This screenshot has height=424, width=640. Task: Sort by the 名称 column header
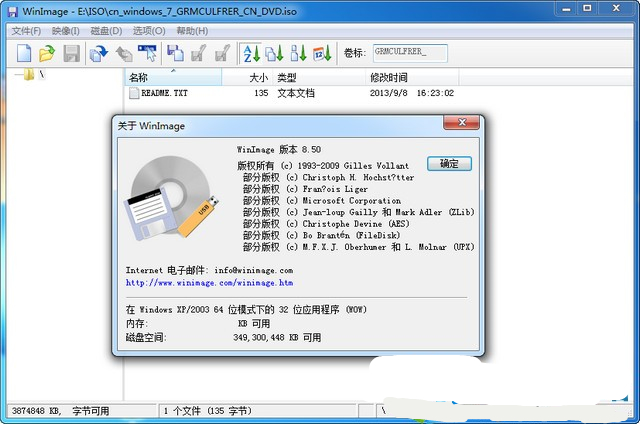(173, 77)
